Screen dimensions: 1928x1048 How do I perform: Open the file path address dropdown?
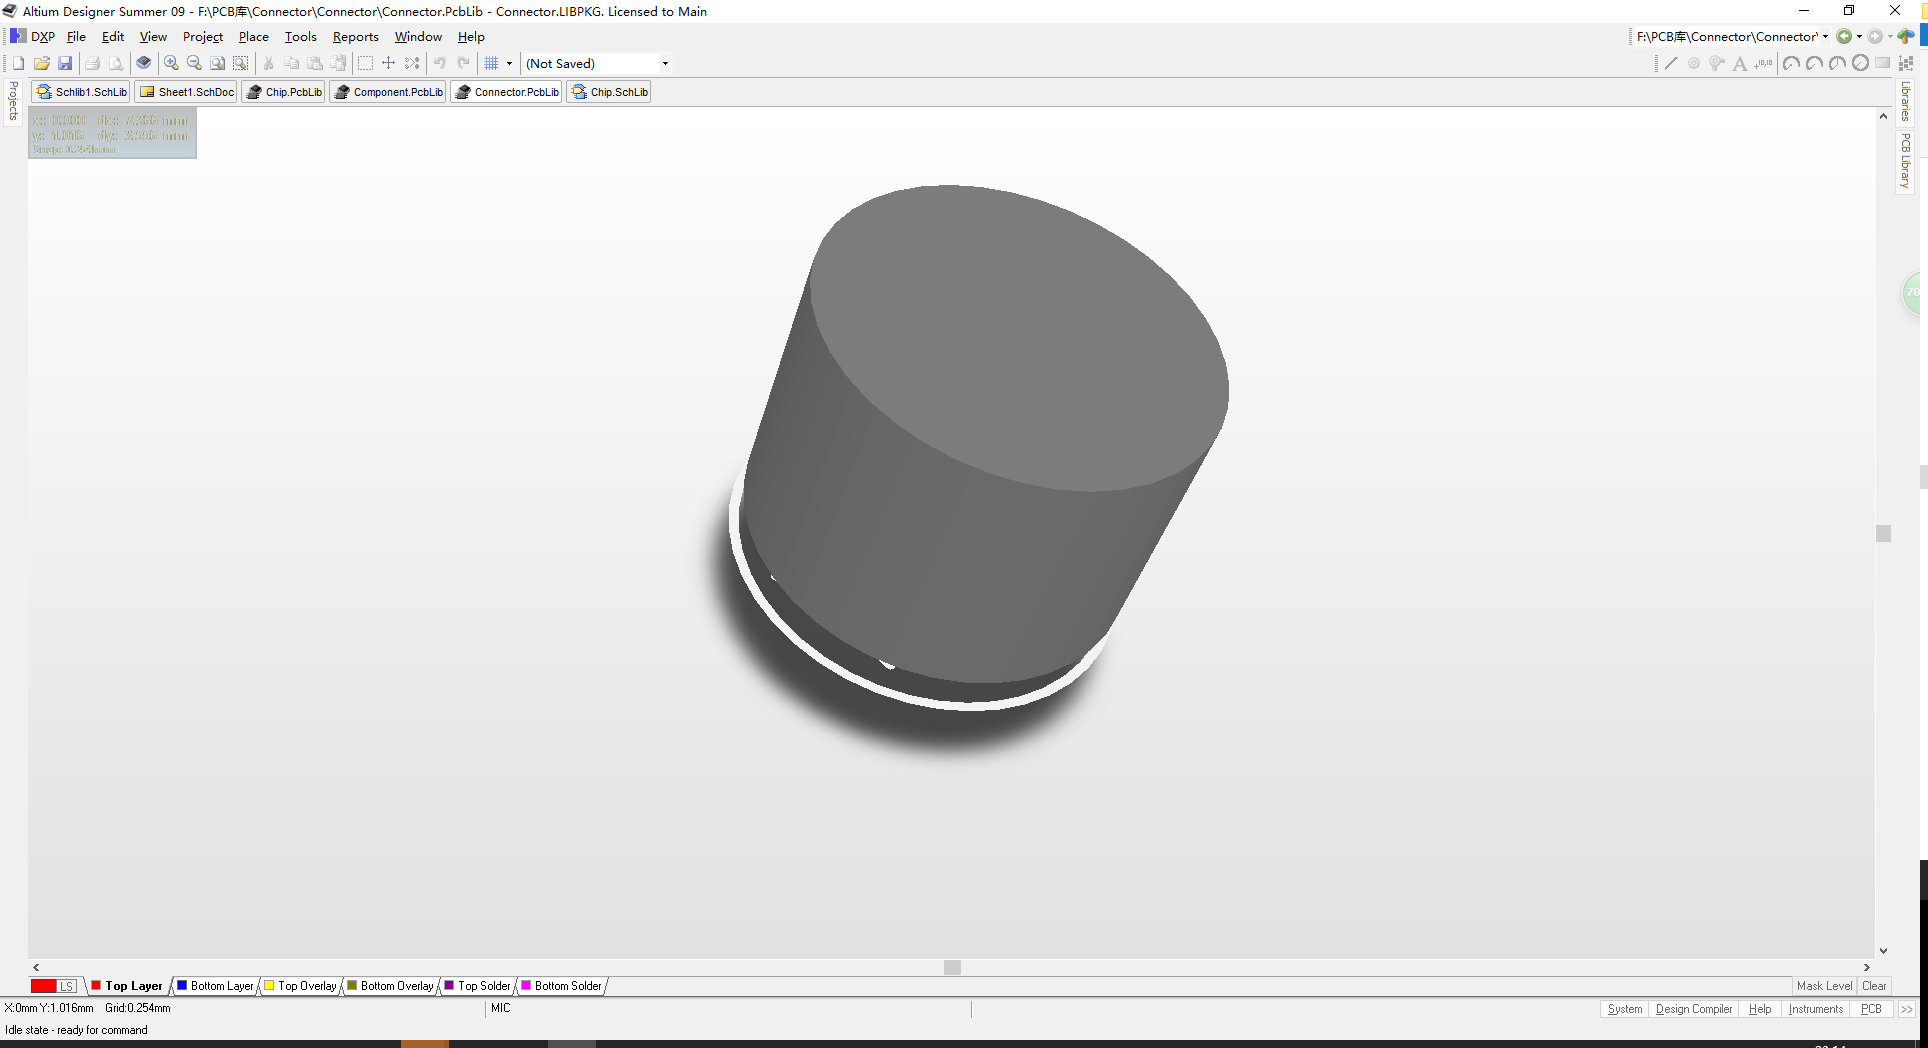tap(1825, 36)
